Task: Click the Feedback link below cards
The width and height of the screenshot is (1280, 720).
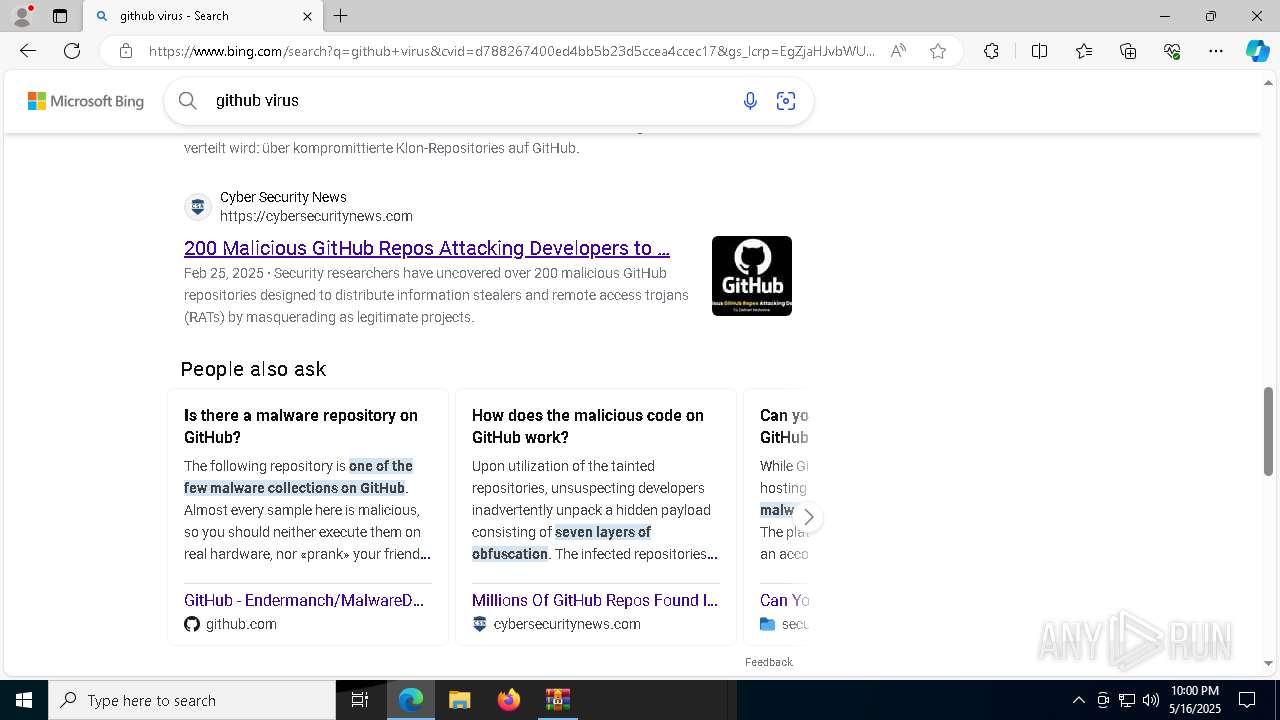Action: [769, 662]
